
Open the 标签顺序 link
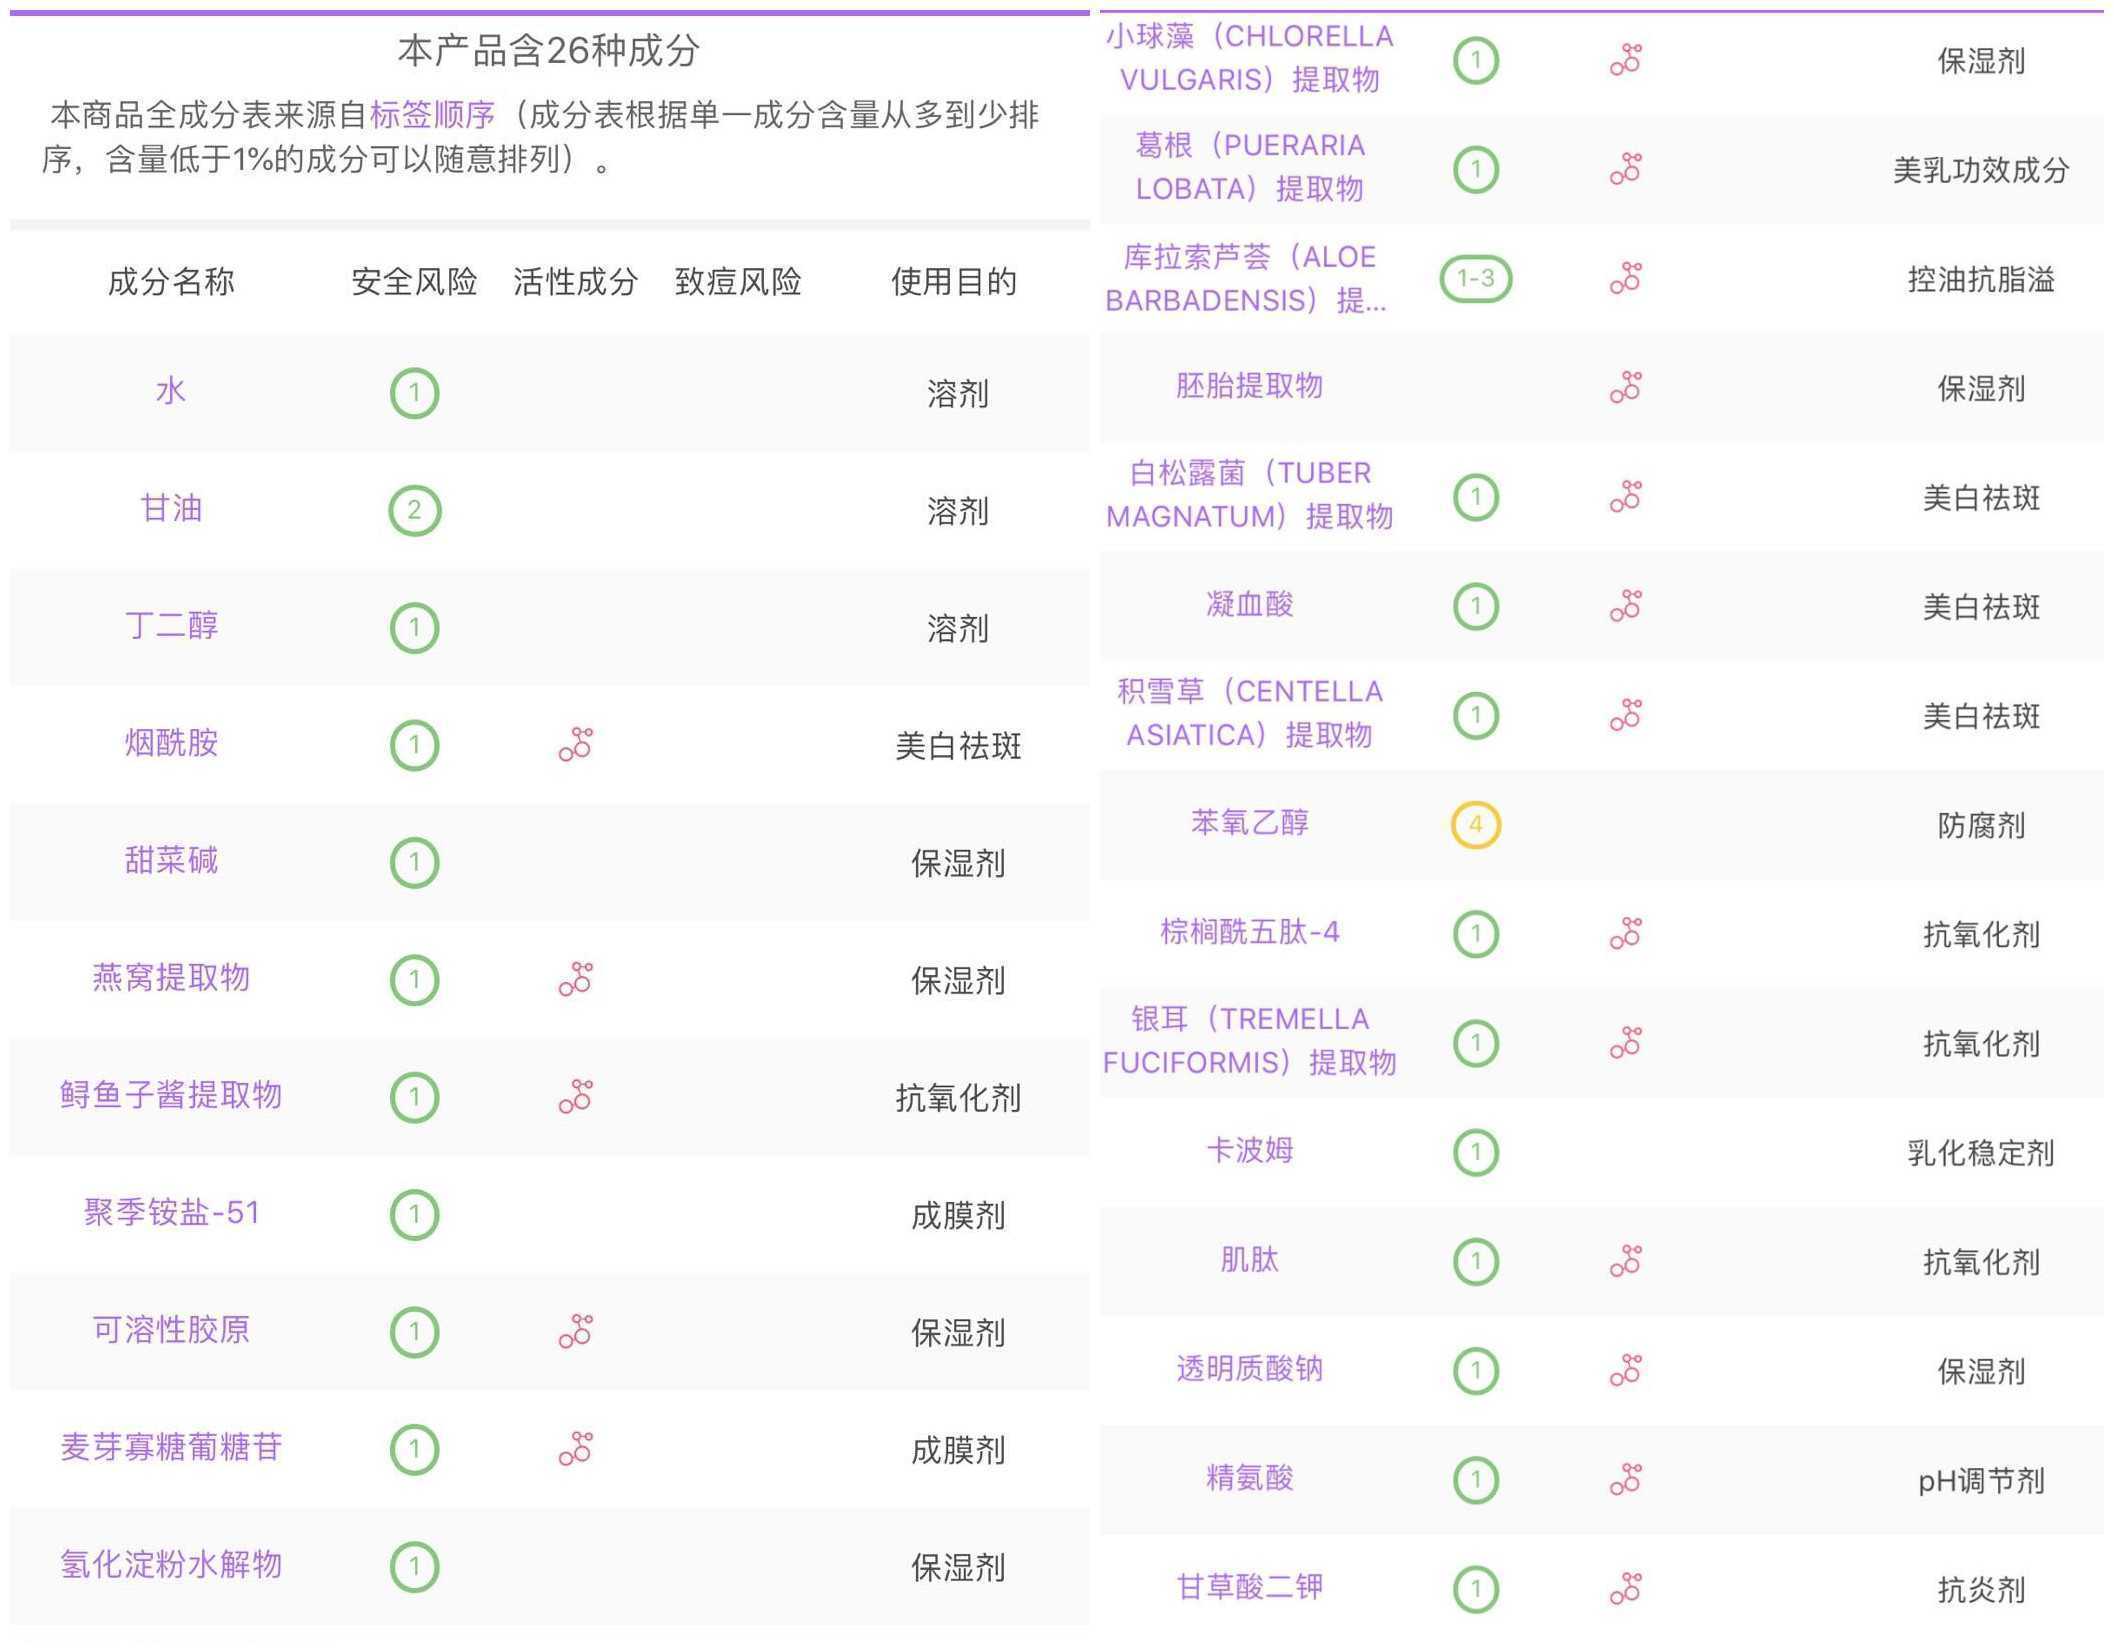434,116
